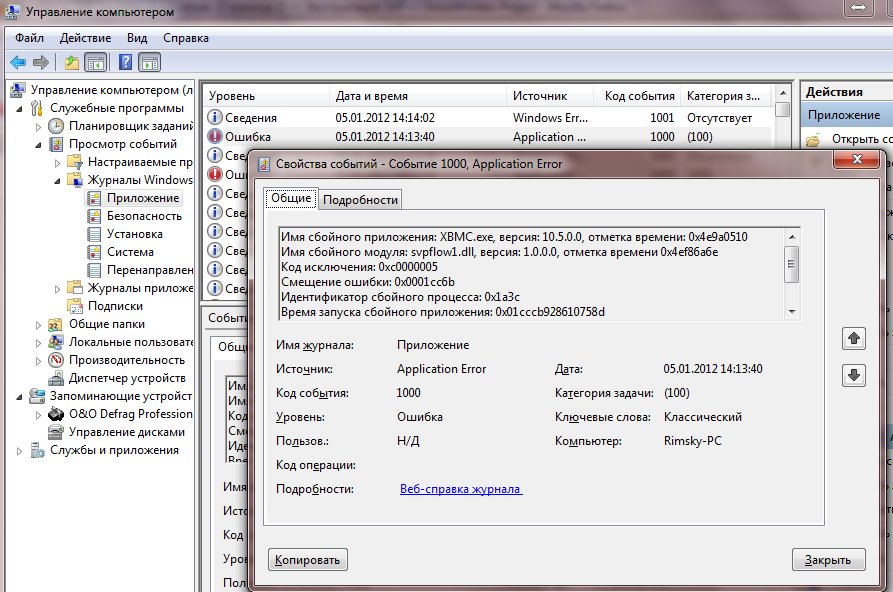This screenshot has width=893, height=592.
Task: Open the Действие menu
Action: point(85,38)
